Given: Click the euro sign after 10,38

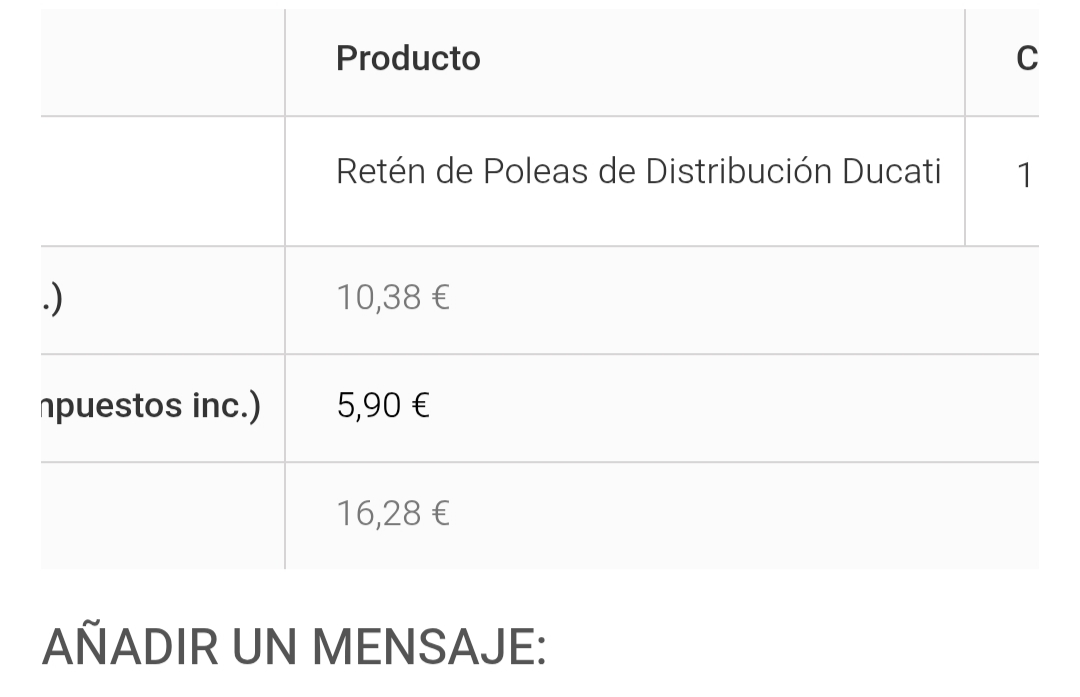Looking at the screenshot, I should coord(441,298).
